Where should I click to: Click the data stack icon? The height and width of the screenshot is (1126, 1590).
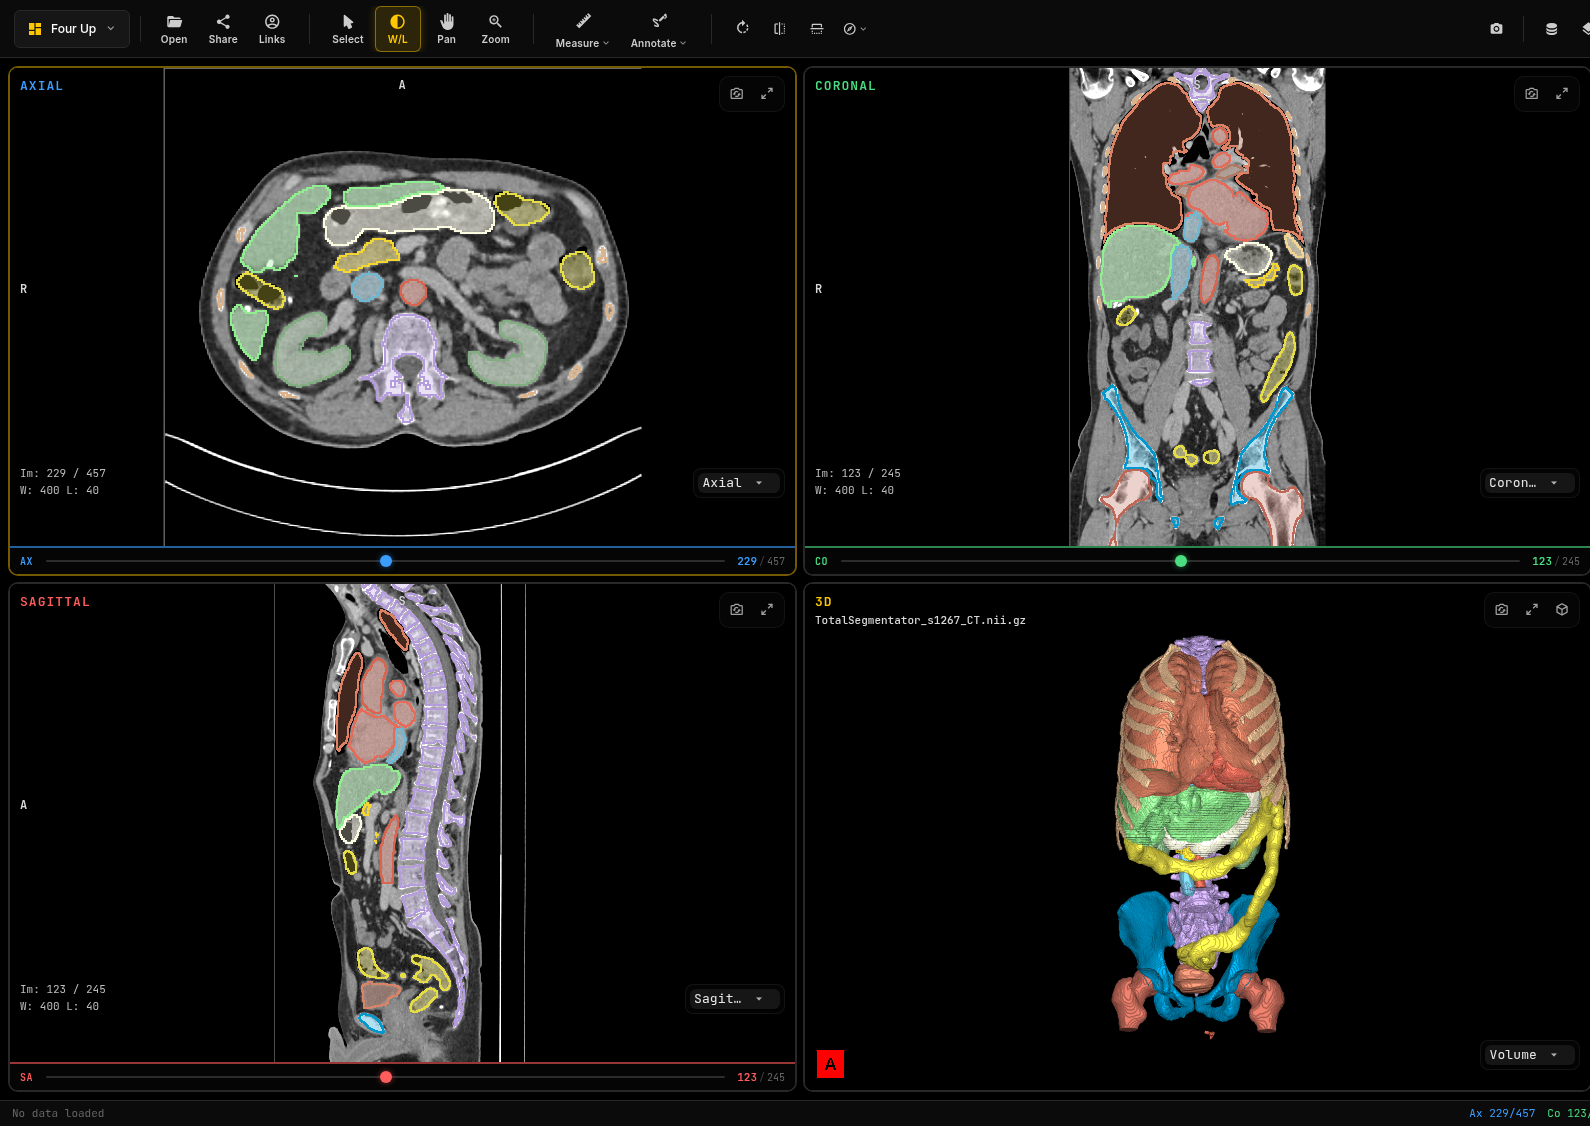pyautogui.click(x=1551, y=29)
